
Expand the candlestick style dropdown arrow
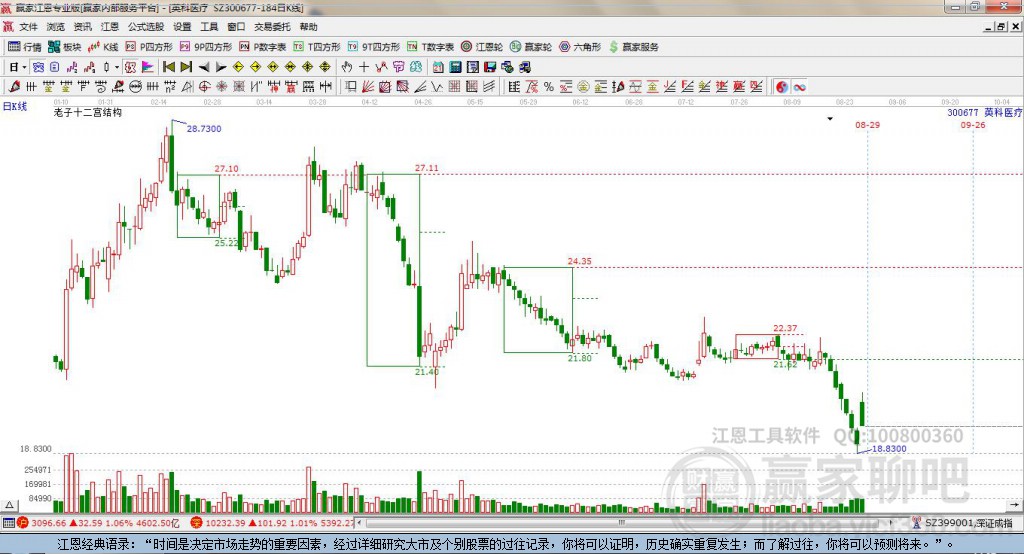tap(117, 67)
